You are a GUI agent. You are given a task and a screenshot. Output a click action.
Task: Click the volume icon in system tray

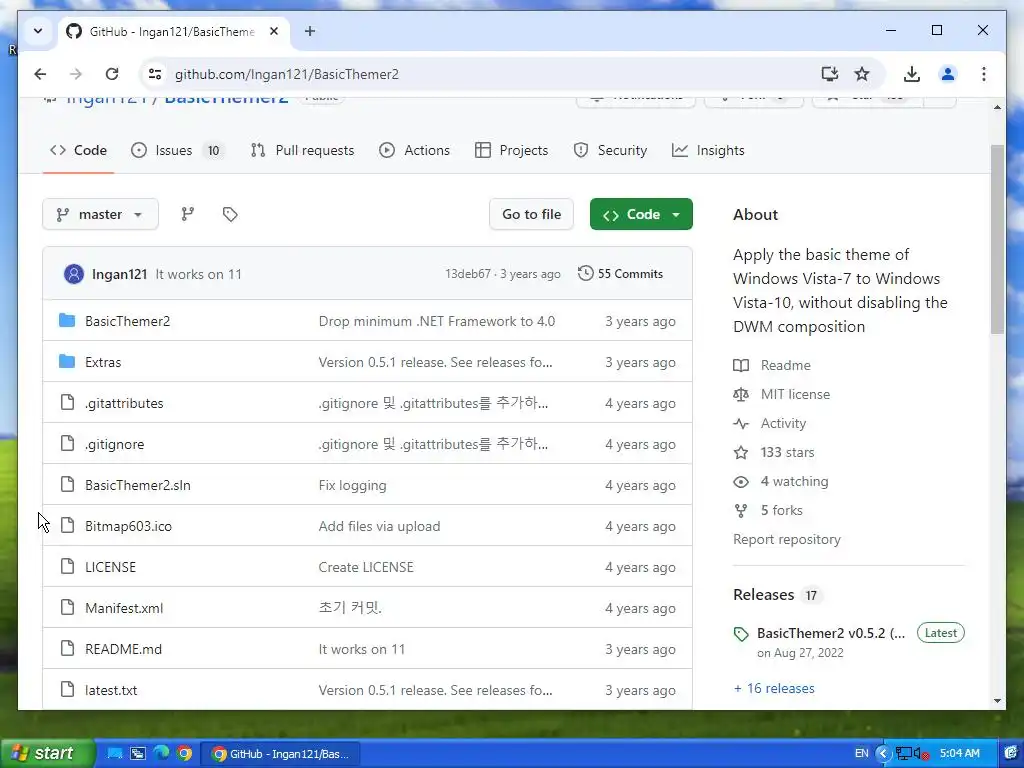coord(919,754)
